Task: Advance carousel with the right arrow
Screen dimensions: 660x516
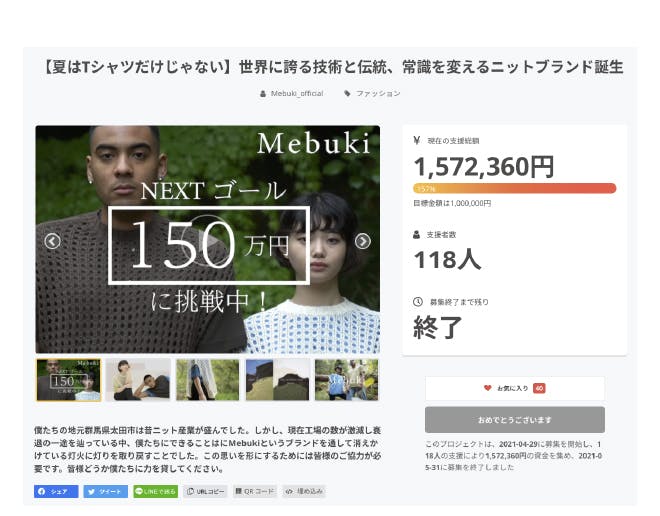Action: click(x=362, y=241)
